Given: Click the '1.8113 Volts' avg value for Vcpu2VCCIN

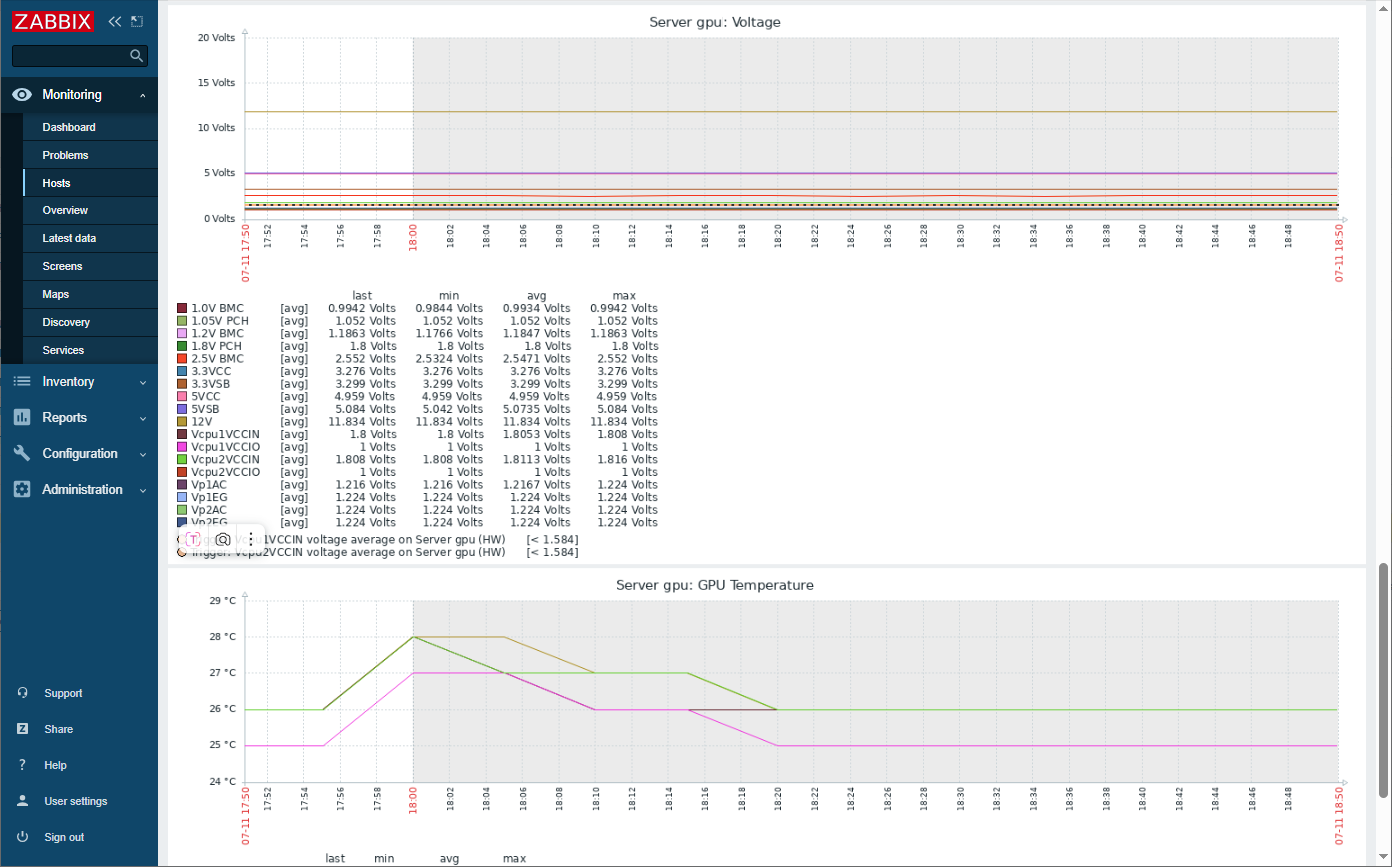Looking at the screenshot, I should click(x=536, y=460).
